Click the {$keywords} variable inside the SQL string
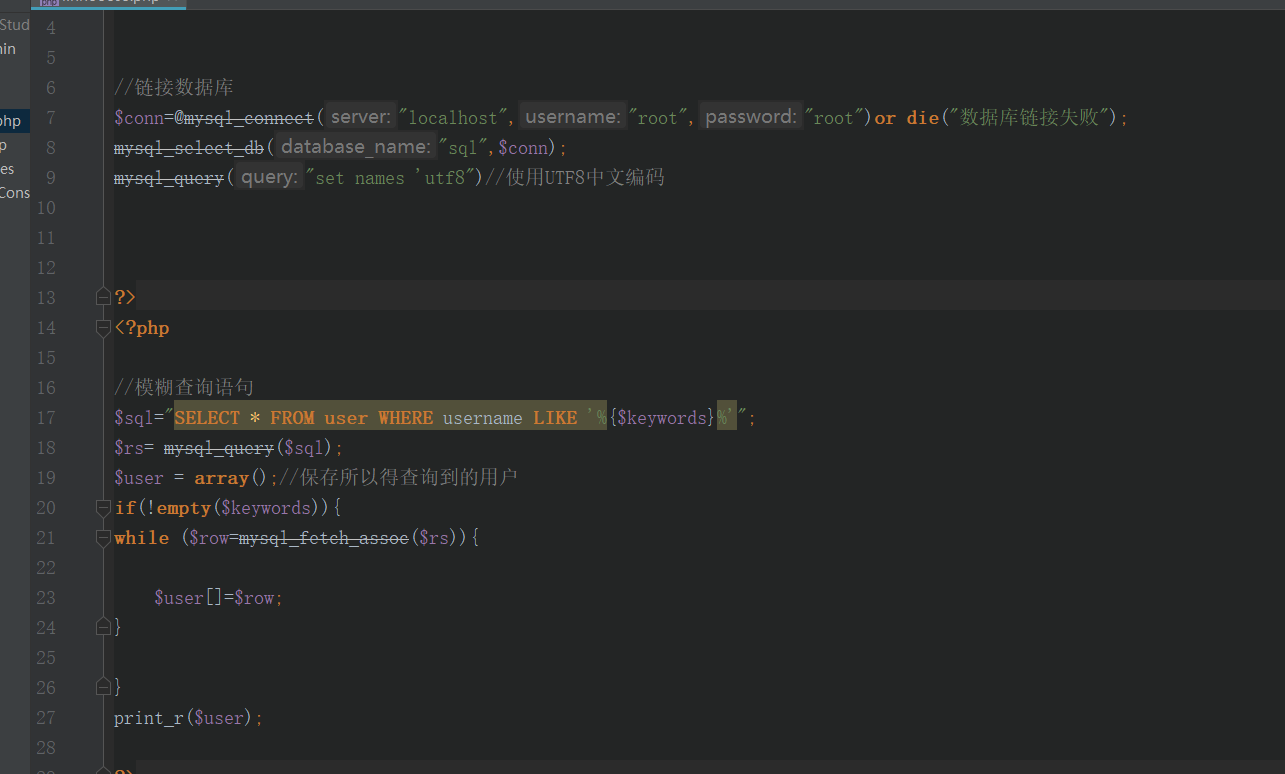Screen dimensions: 1285x774 pos(661,418)
